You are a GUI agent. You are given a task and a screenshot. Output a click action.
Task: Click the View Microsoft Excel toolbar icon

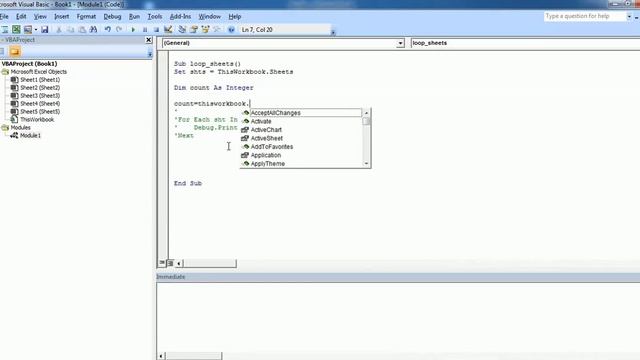[x=16, y=29]
